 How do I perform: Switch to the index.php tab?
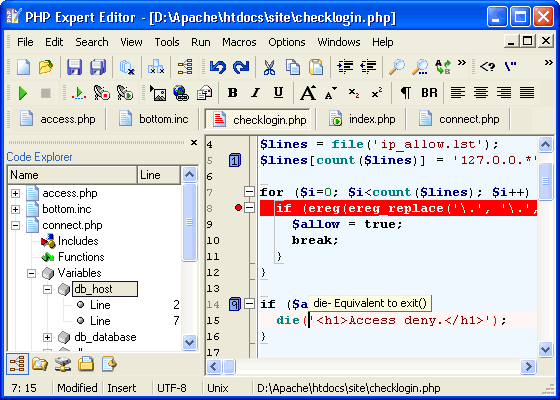pos(361,119)
